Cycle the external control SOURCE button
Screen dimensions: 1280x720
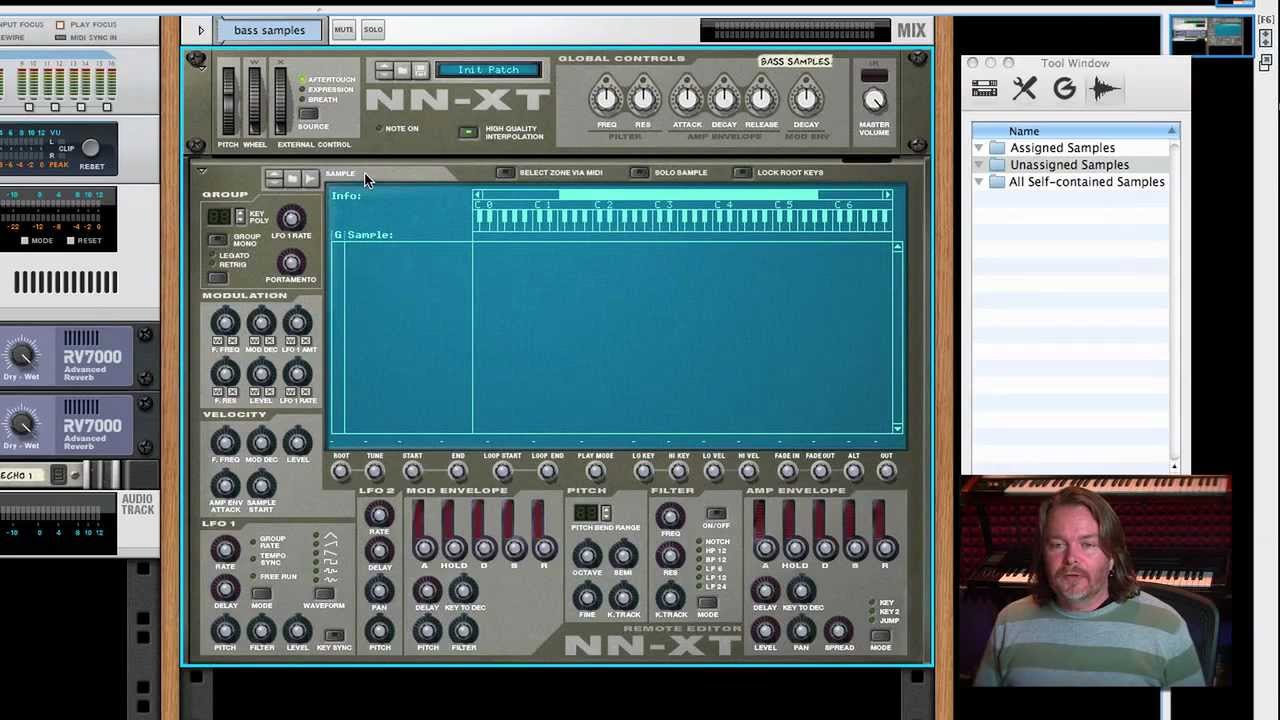[310, 115]
